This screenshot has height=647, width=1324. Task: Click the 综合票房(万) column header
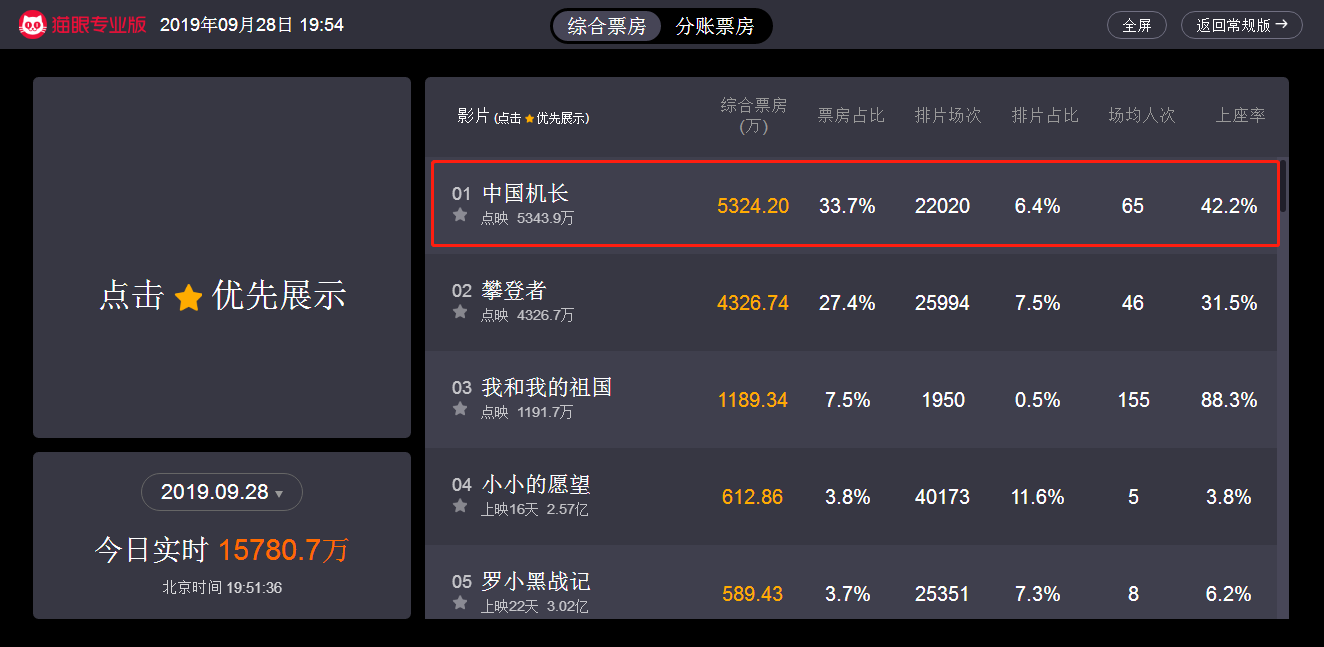753,115
